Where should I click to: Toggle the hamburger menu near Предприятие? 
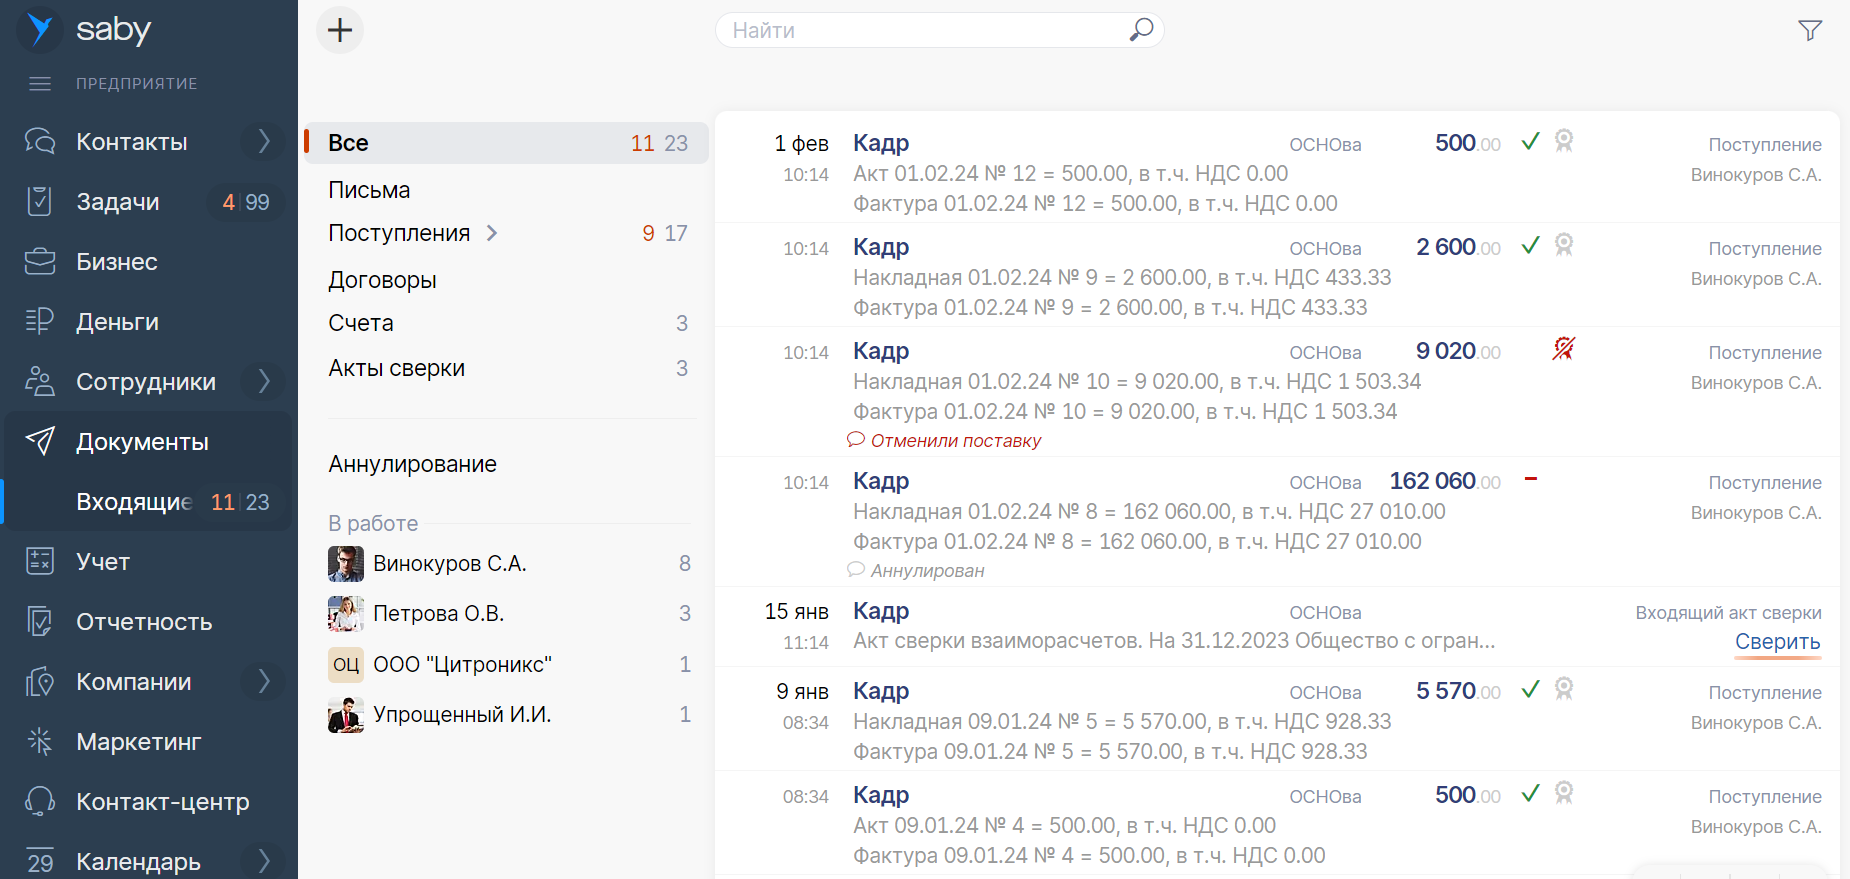click(x=40, y=84)
